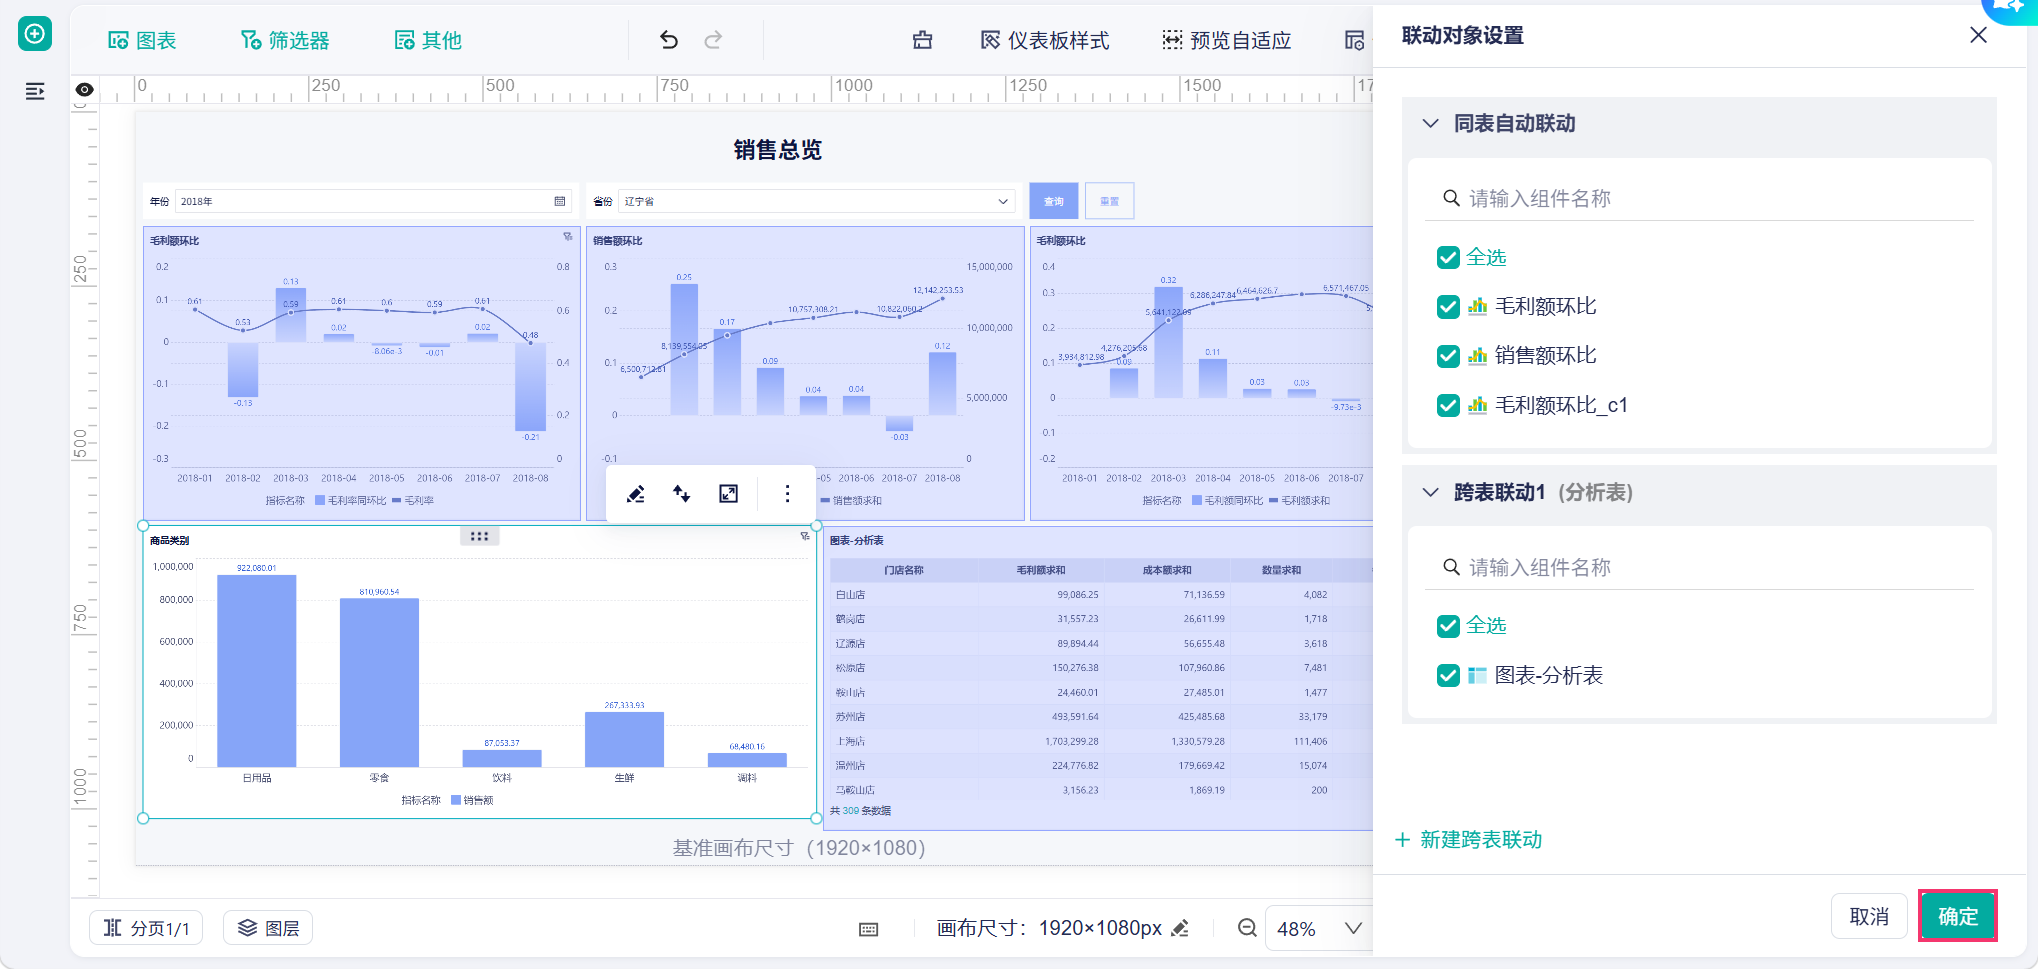Click the 毛利额求和 column header
This screenshot has width=2038, height=969.
point(1041,570)
